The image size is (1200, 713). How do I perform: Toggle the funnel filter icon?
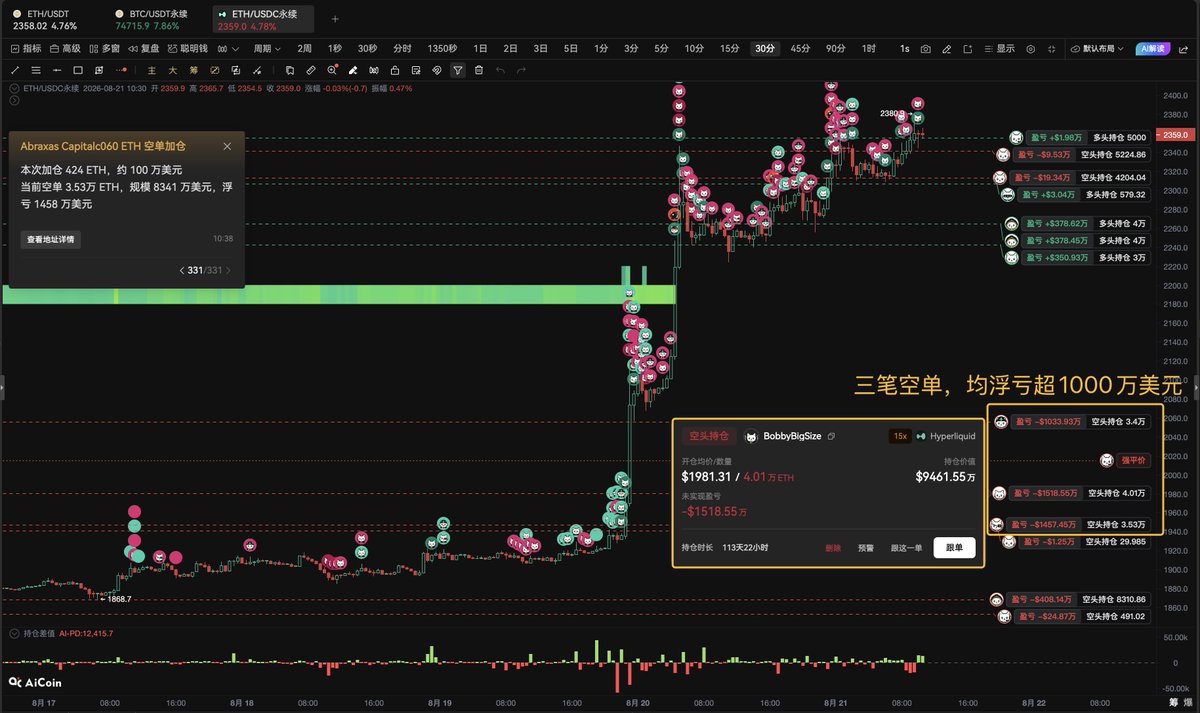458,70
